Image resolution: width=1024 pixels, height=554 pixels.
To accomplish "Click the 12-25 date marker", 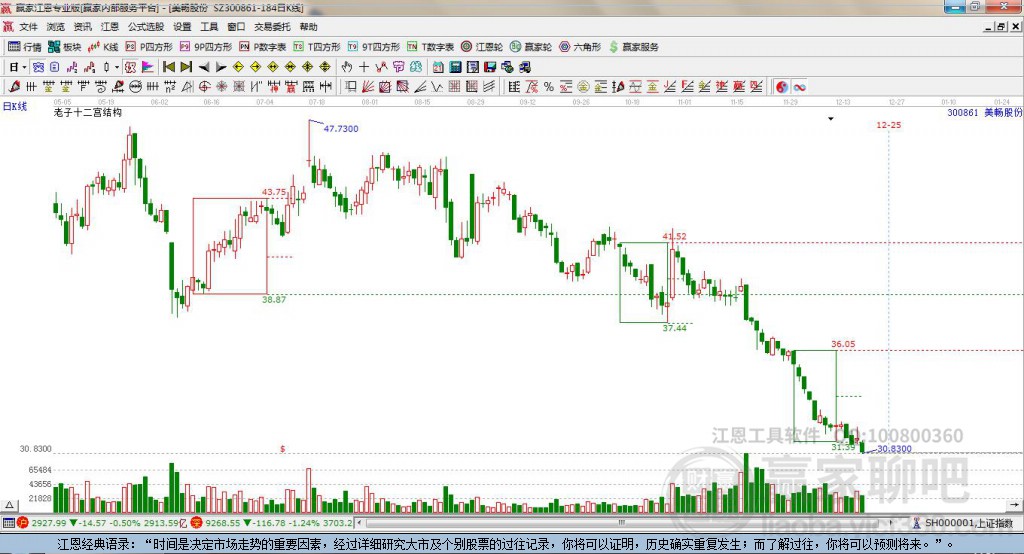I will (888, 125).
